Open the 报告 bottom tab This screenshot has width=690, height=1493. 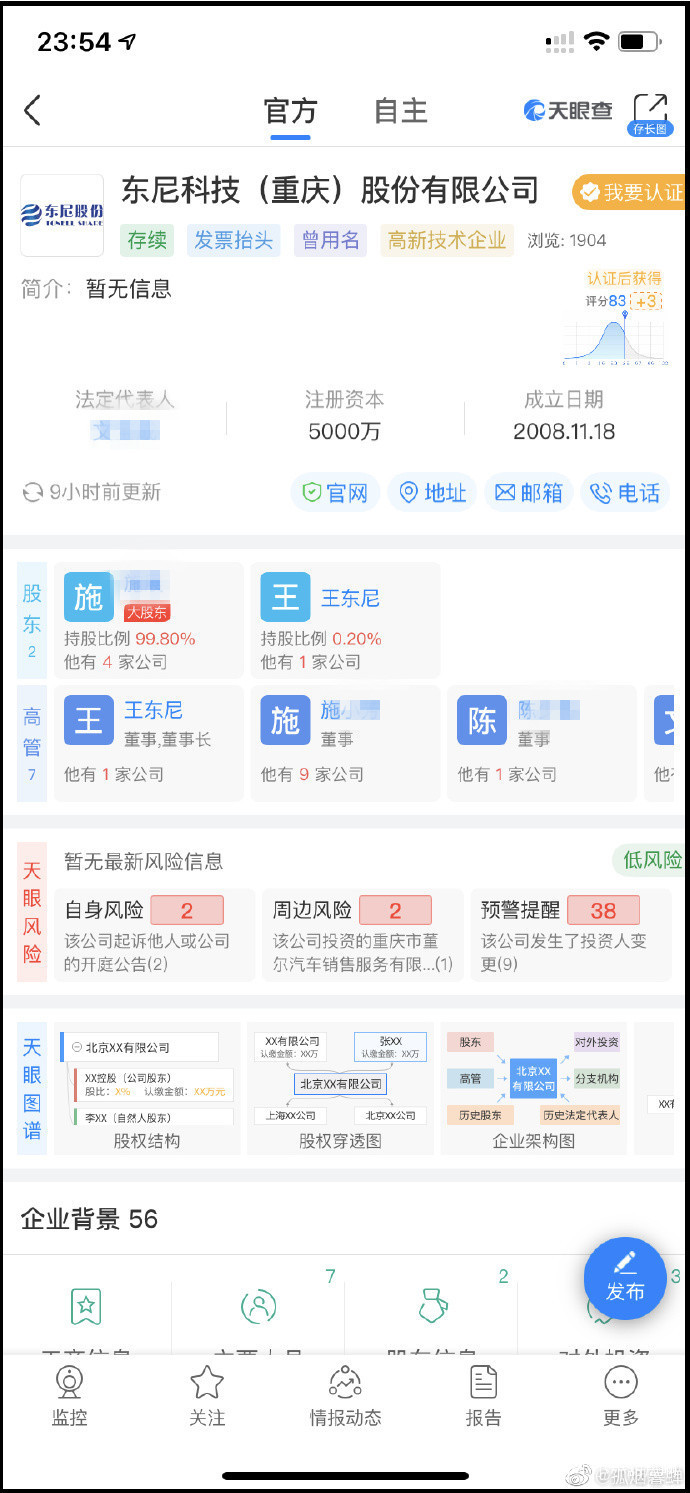pos(483,1396)
